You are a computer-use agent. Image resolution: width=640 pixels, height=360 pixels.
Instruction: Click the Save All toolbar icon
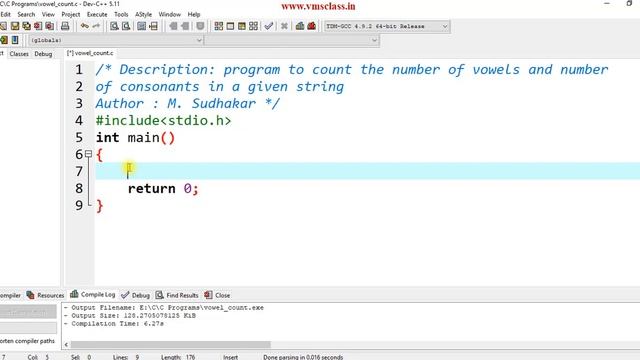27,26
